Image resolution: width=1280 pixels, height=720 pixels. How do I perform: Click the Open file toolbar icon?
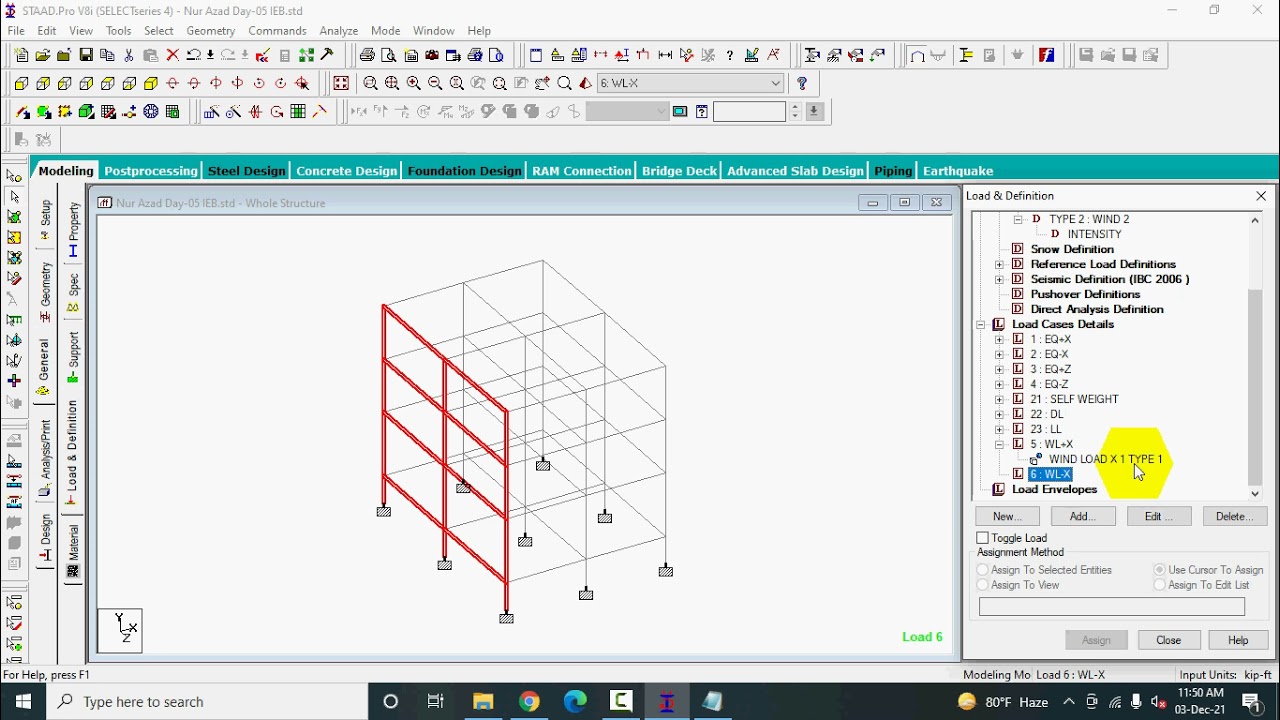coord(43,56)
